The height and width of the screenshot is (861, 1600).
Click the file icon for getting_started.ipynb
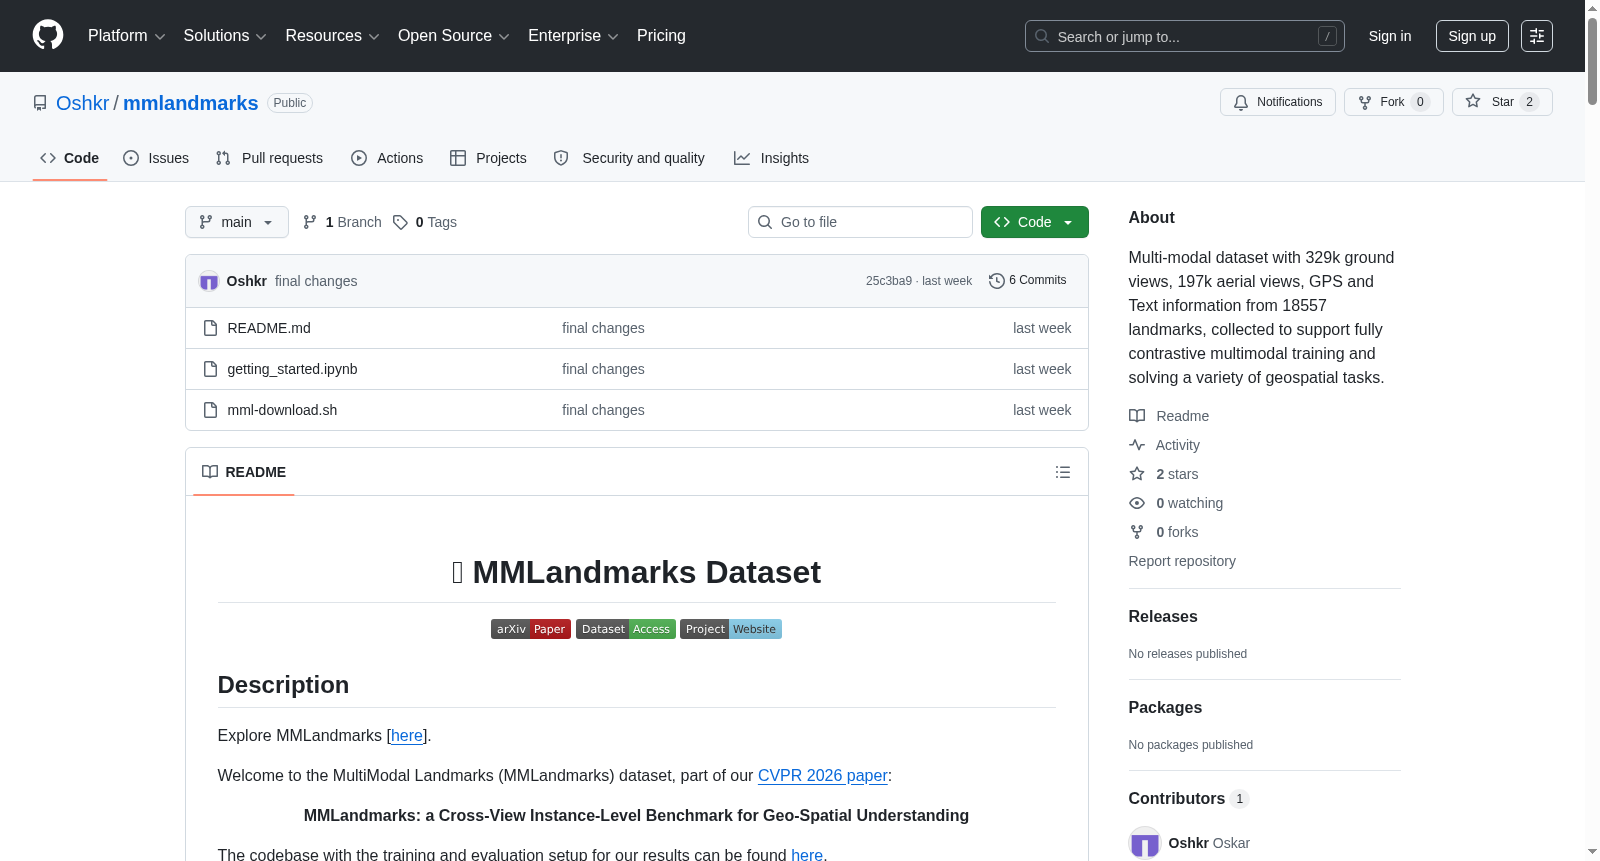pos(210,369)
